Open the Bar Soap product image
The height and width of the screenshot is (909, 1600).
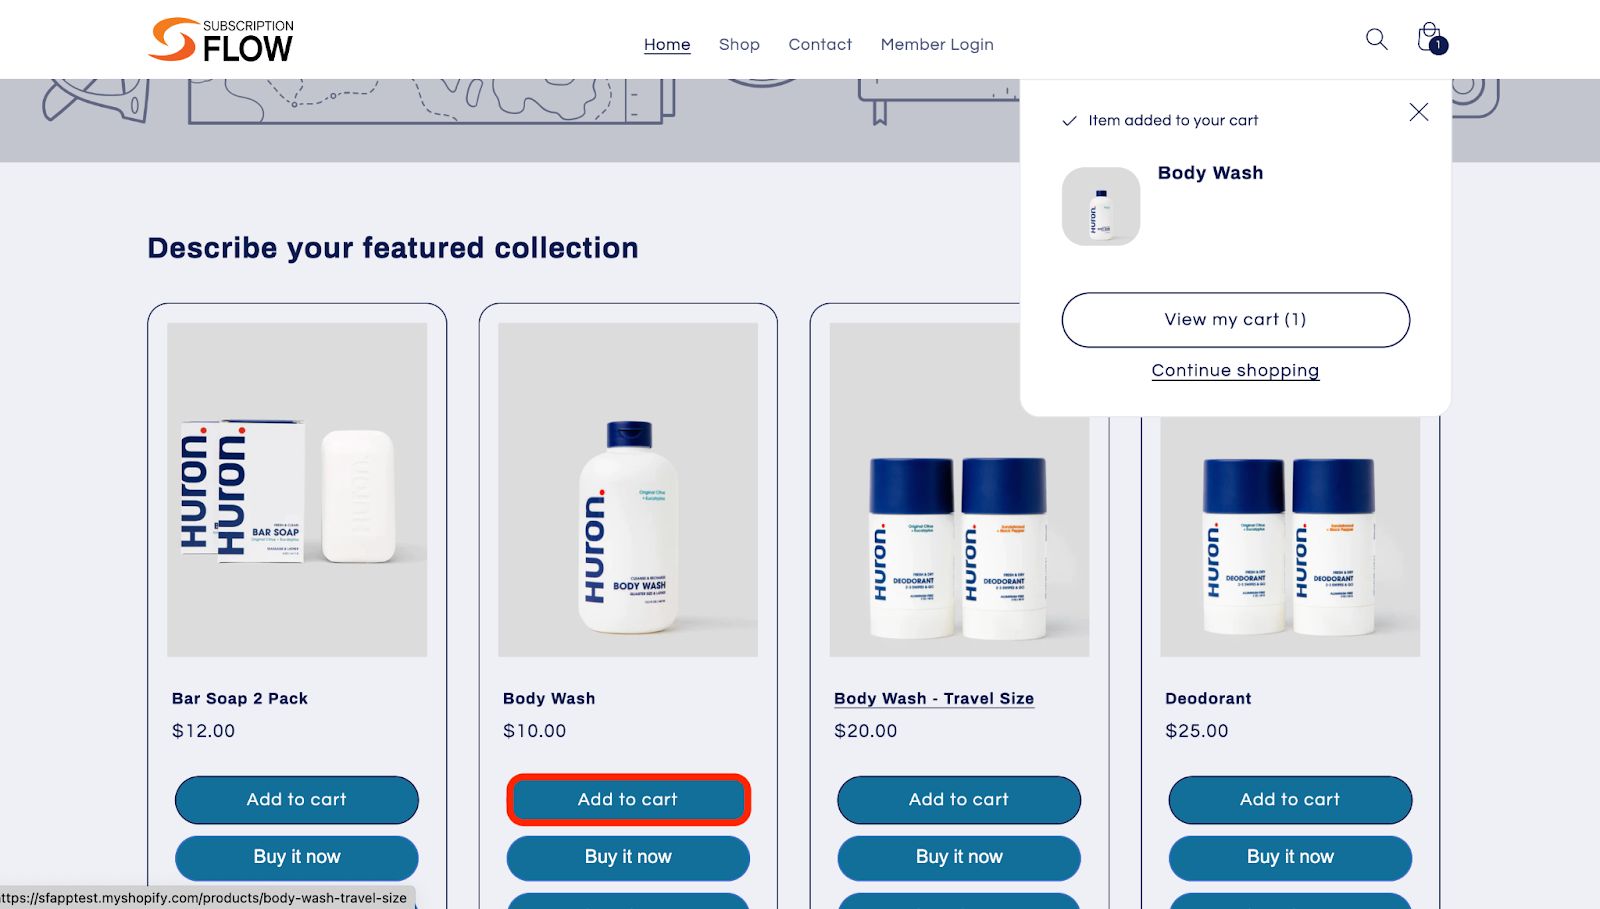[297, 490]
